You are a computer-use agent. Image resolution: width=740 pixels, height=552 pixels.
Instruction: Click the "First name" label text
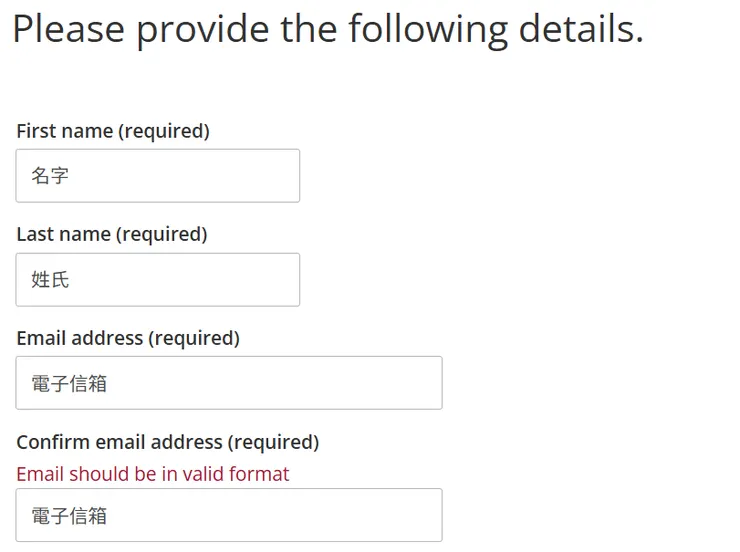click(64, 131)
